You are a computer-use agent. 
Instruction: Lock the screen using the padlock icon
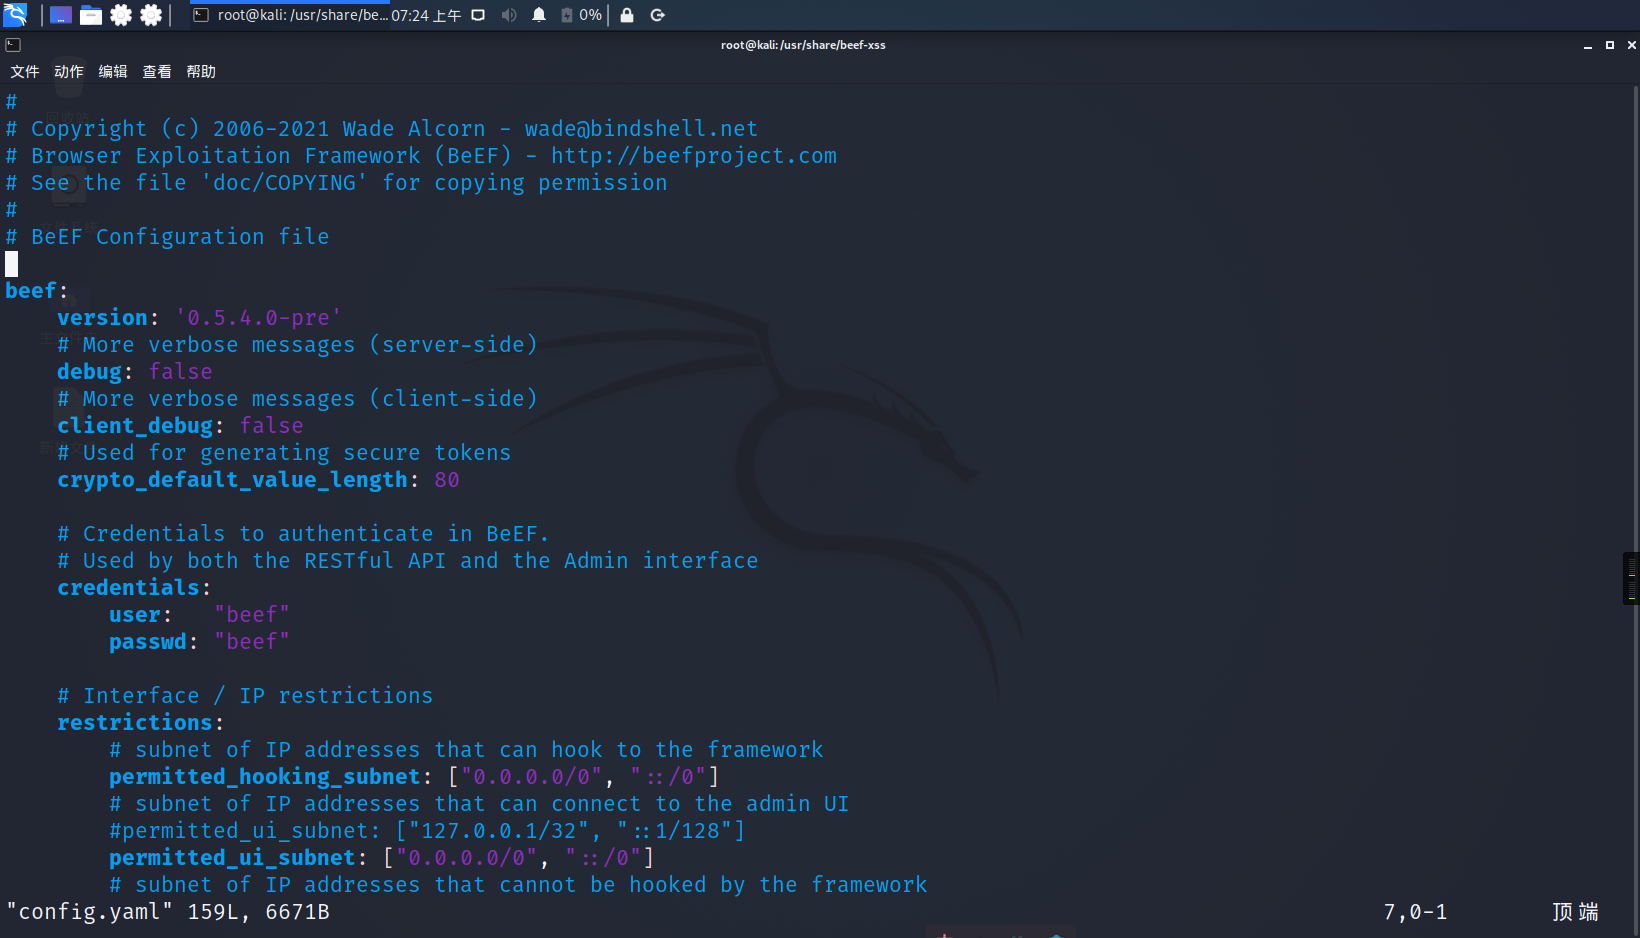pyautogui.click(x=626, y=15)
